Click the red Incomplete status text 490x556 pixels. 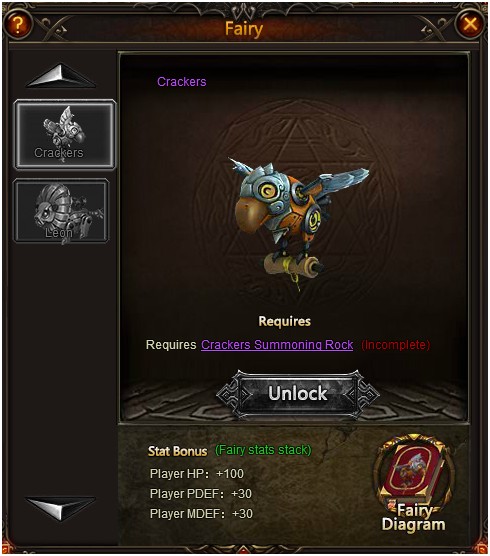pos(395,345)
